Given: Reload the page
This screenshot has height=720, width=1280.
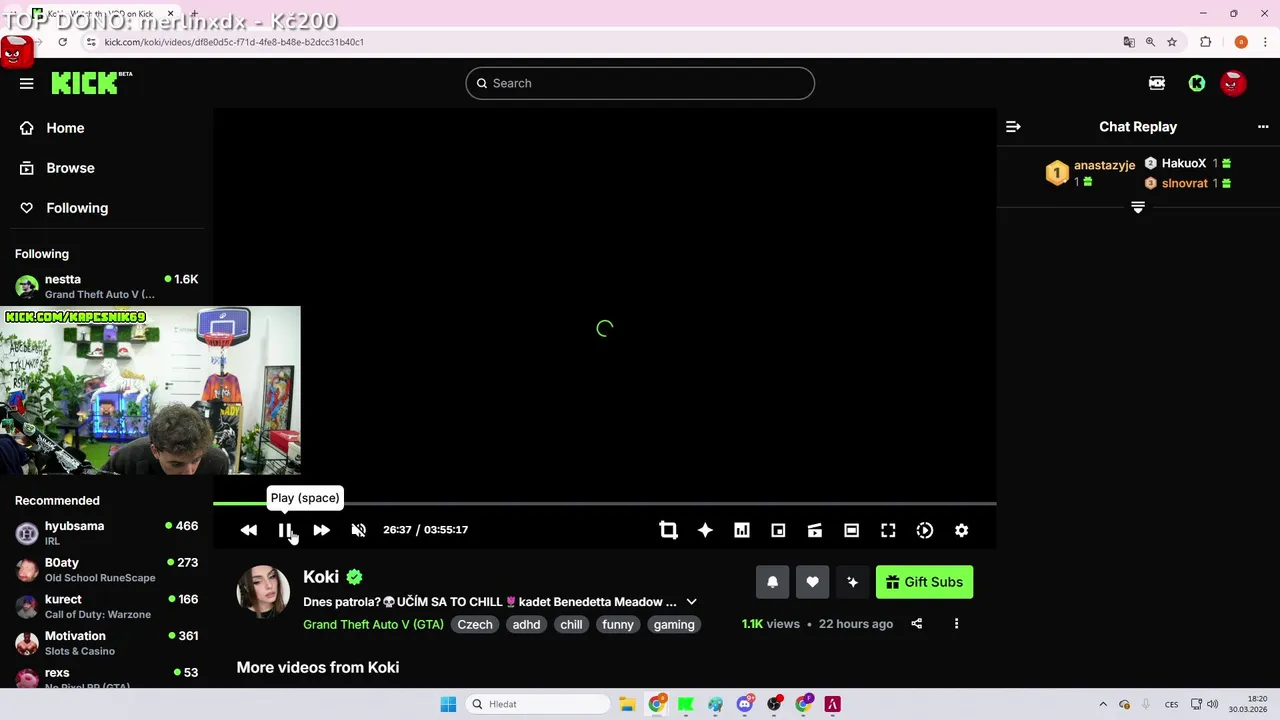Looking at the screenshot, I should click(62, 42).
